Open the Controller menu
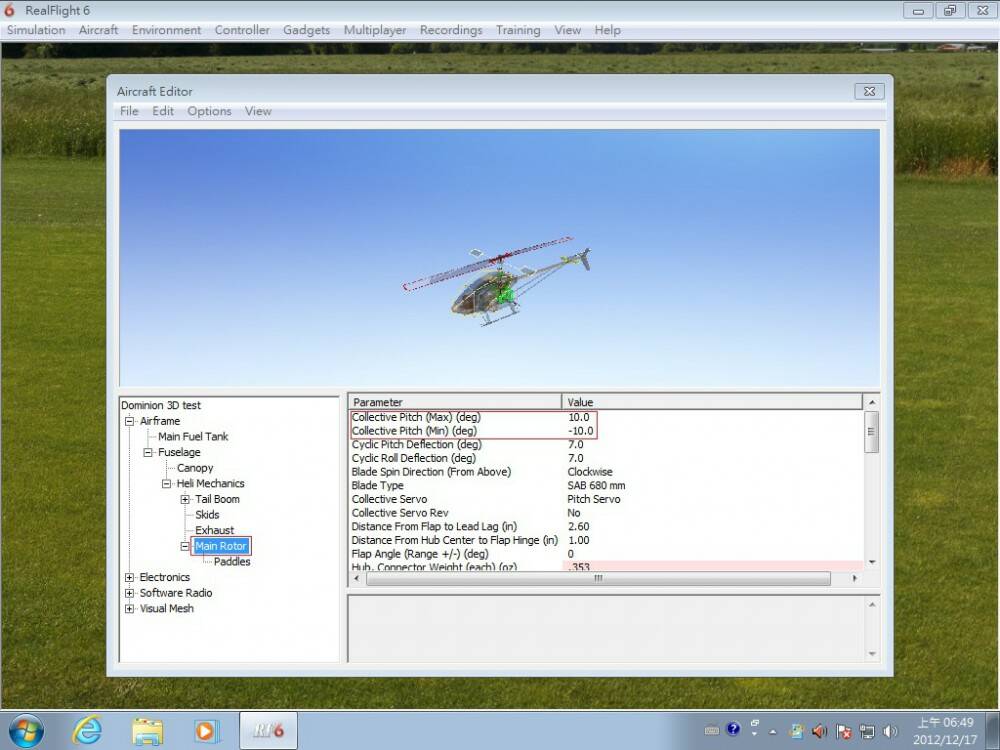 [x=242, y=30]
